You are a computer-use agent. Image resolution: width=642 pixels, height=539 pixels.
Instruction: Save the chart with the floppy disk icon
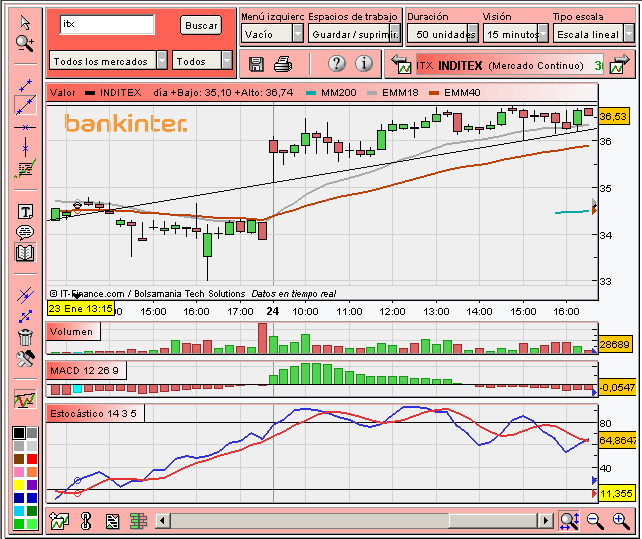click(256, 64)
